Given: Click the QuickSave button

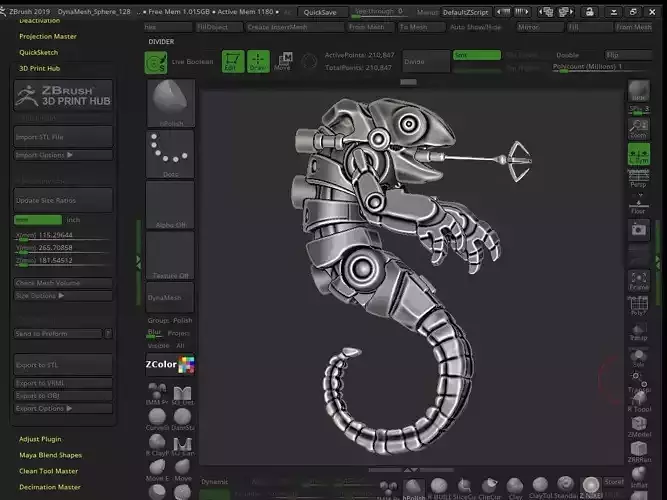Looking at the screenshot, I should (323, 12).
